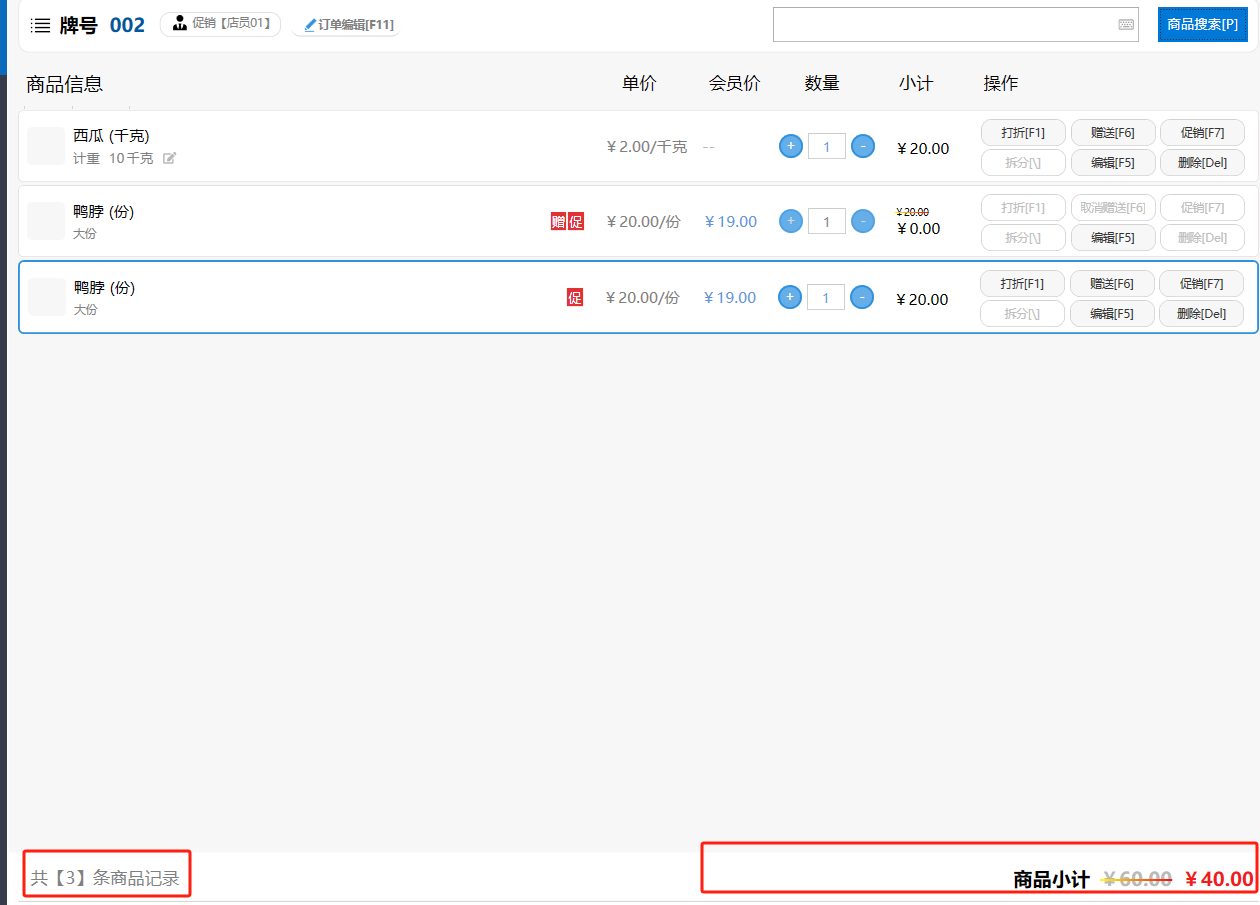Screen dimensions: 1260x905
Task: Edit the gifted 鸭脖 with 编辑[F5]
Action: click(x=1113, y=238)
